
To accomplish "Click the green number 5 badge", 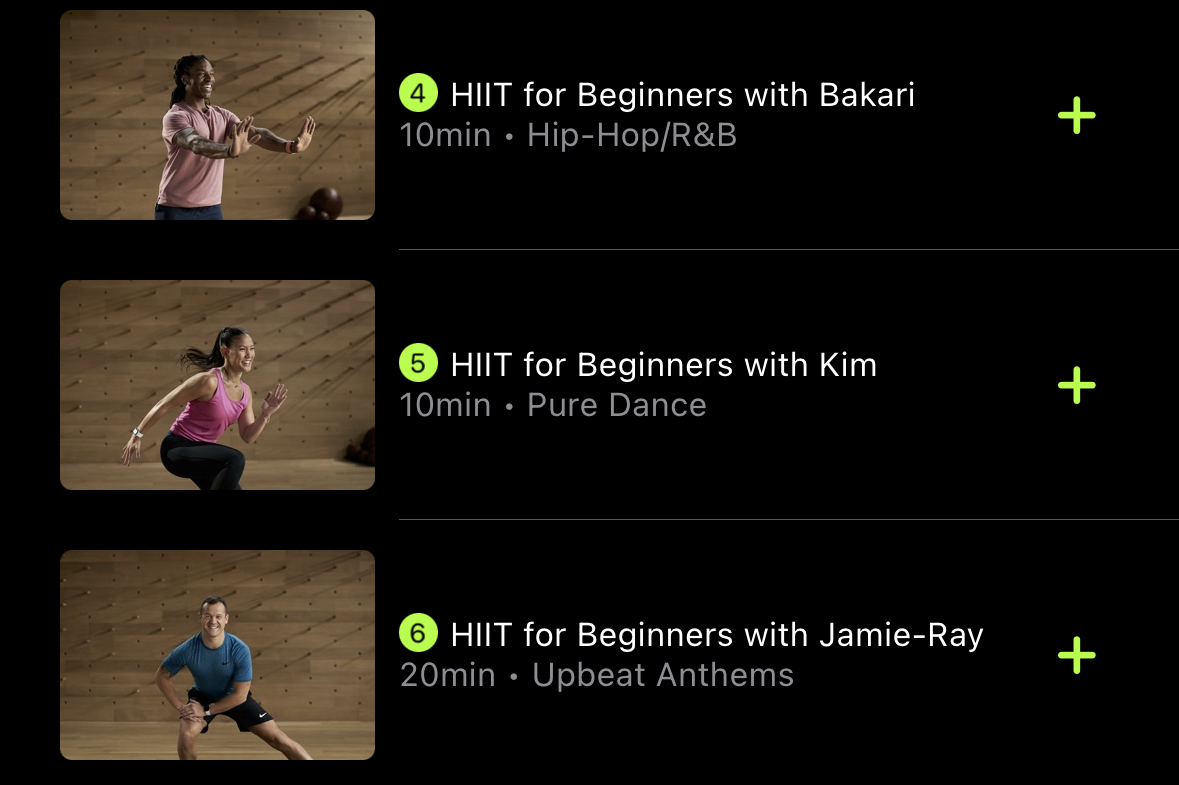I will coord(418,363).
